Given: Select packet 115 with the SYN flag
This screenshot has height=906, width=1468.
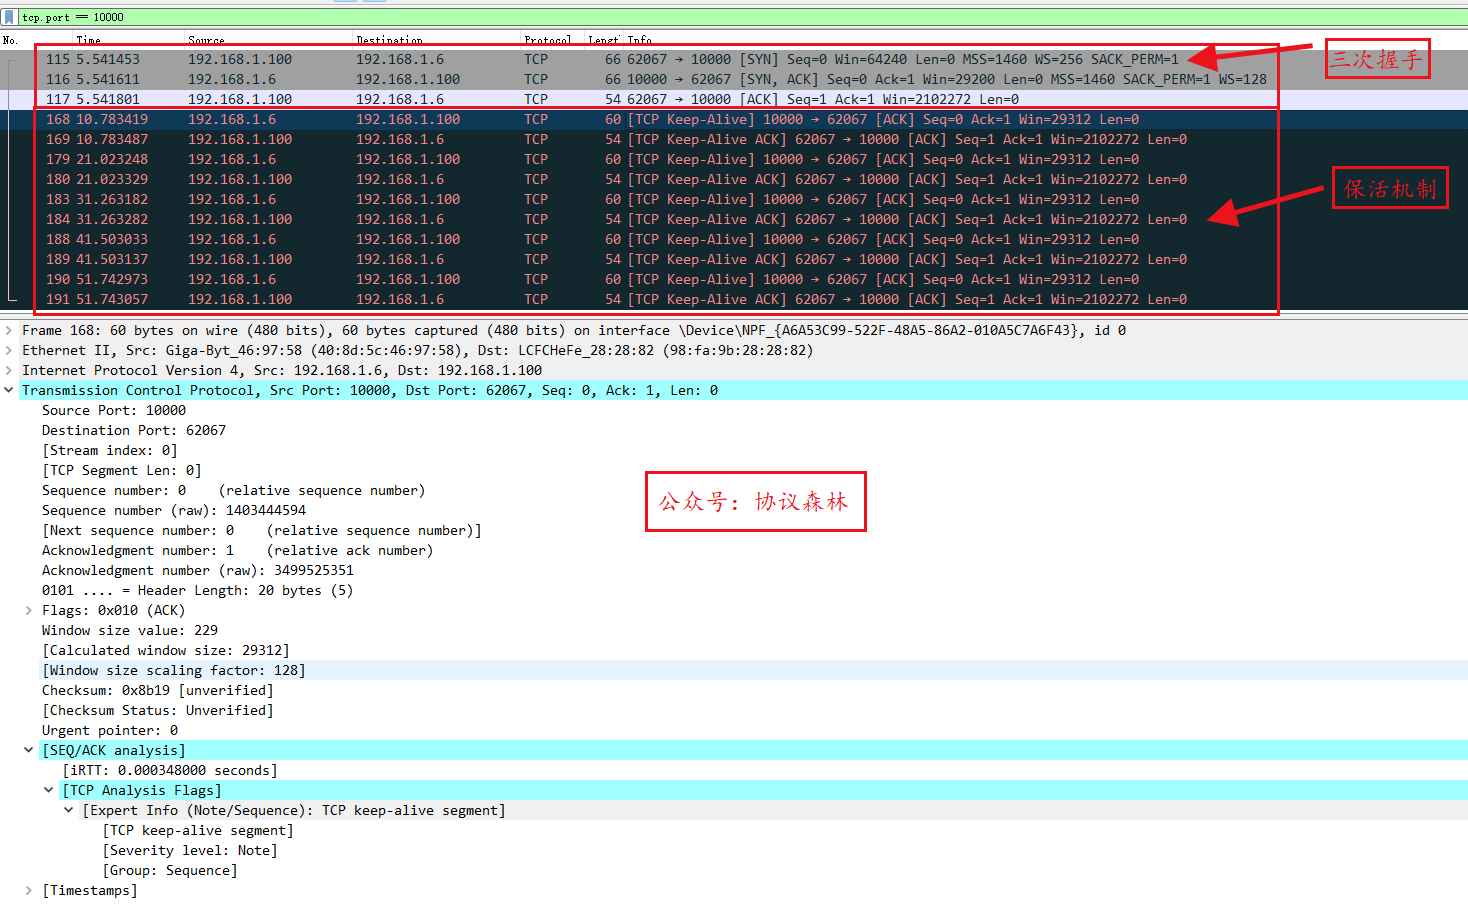Looking at the screenshot, I should pyautogui.click(x=734, y=59).
